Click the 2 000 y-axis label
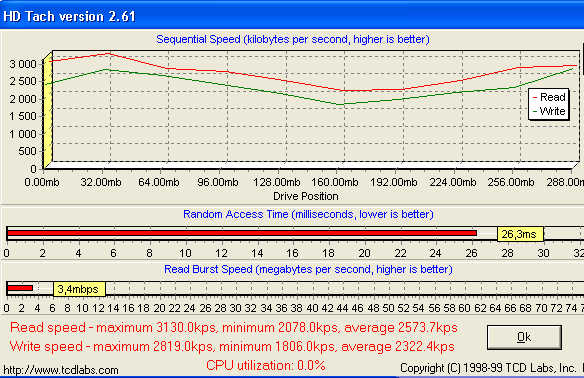The height and width of the screenshot is (378, 584). pyautogui.click(x=23, y=99)
